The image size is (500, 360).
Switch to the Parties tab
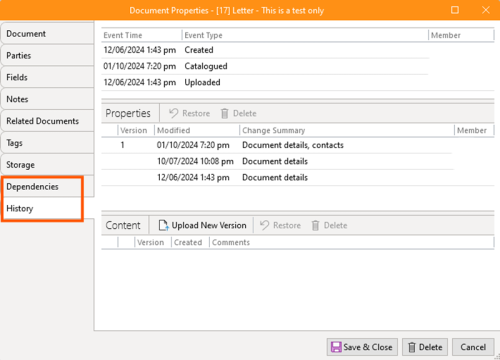tap(47, 55)
